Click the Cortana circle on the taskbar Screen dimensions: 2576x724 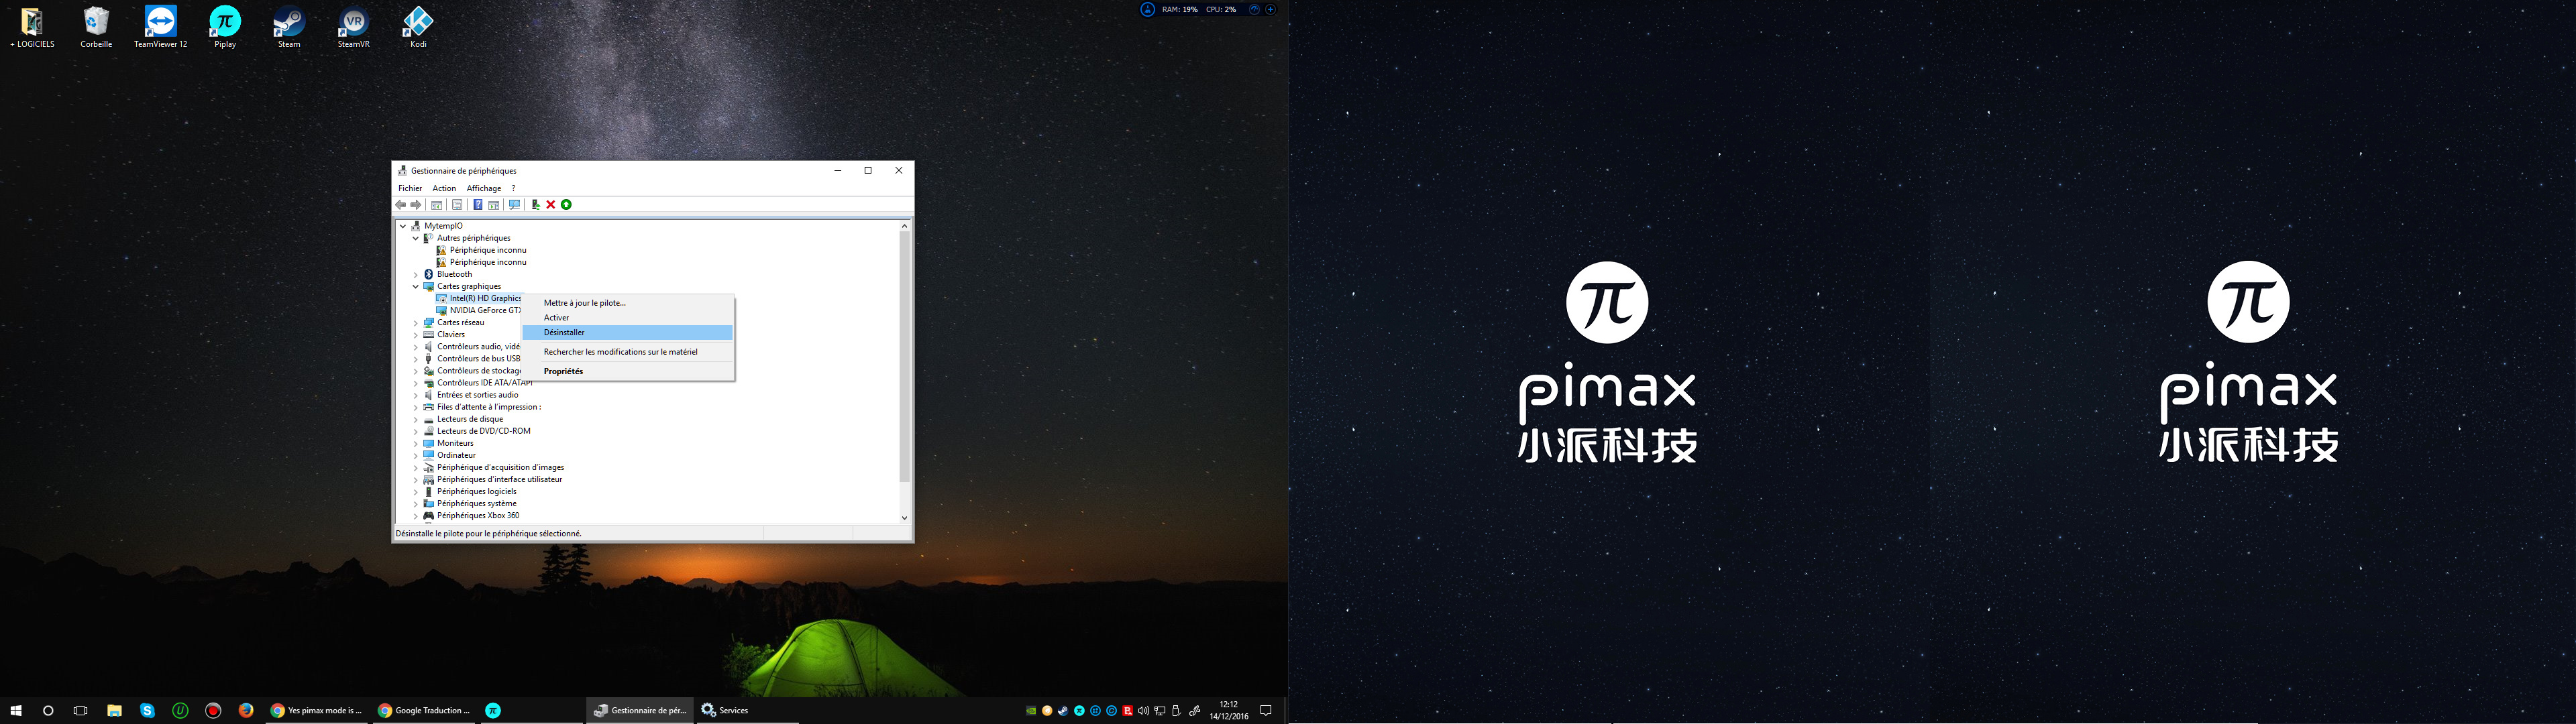pos(48,711)
